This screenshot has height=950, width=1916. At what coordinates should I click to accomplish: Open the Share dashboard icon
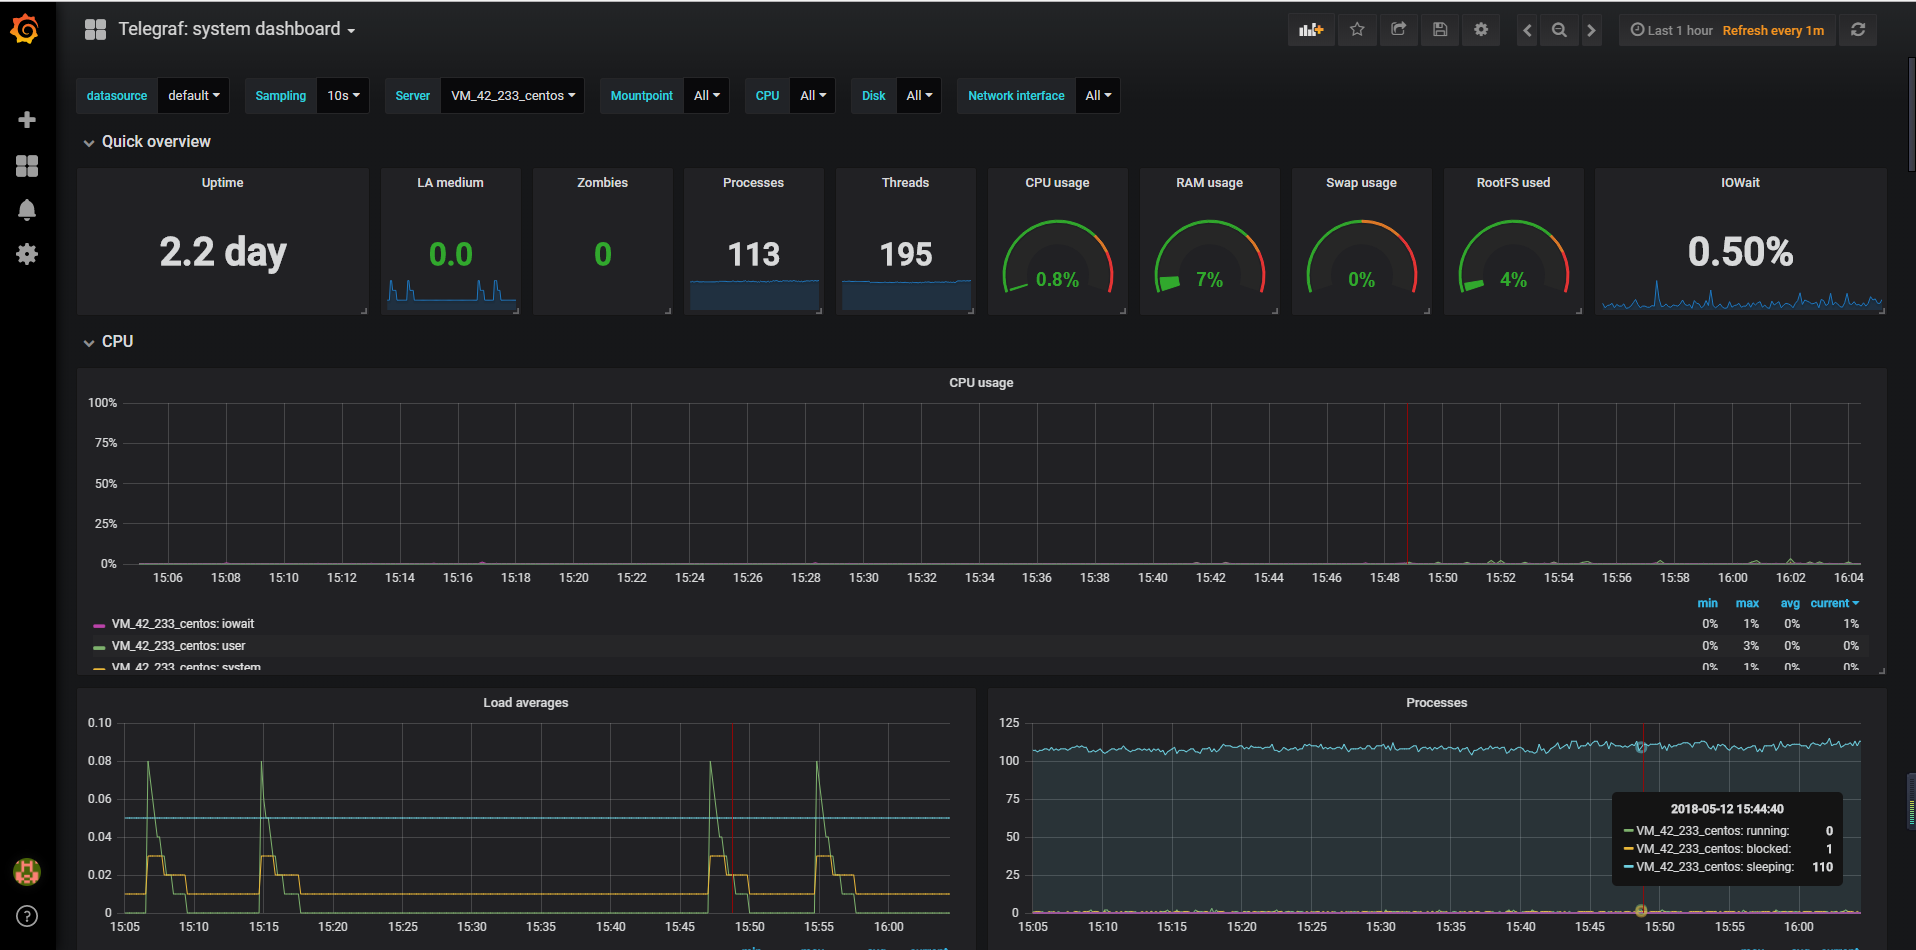1398,29
